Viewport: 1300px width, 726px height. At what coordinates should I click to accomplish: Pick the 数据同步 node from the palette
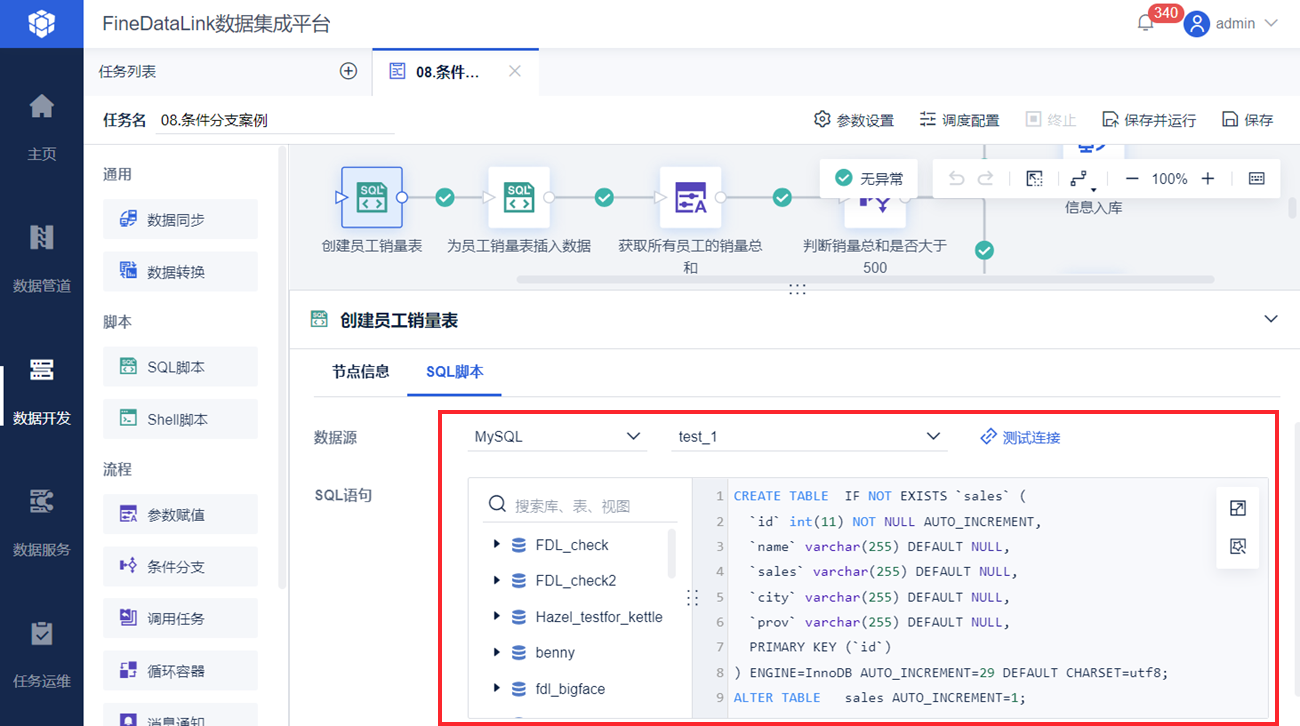coord(180,219)
